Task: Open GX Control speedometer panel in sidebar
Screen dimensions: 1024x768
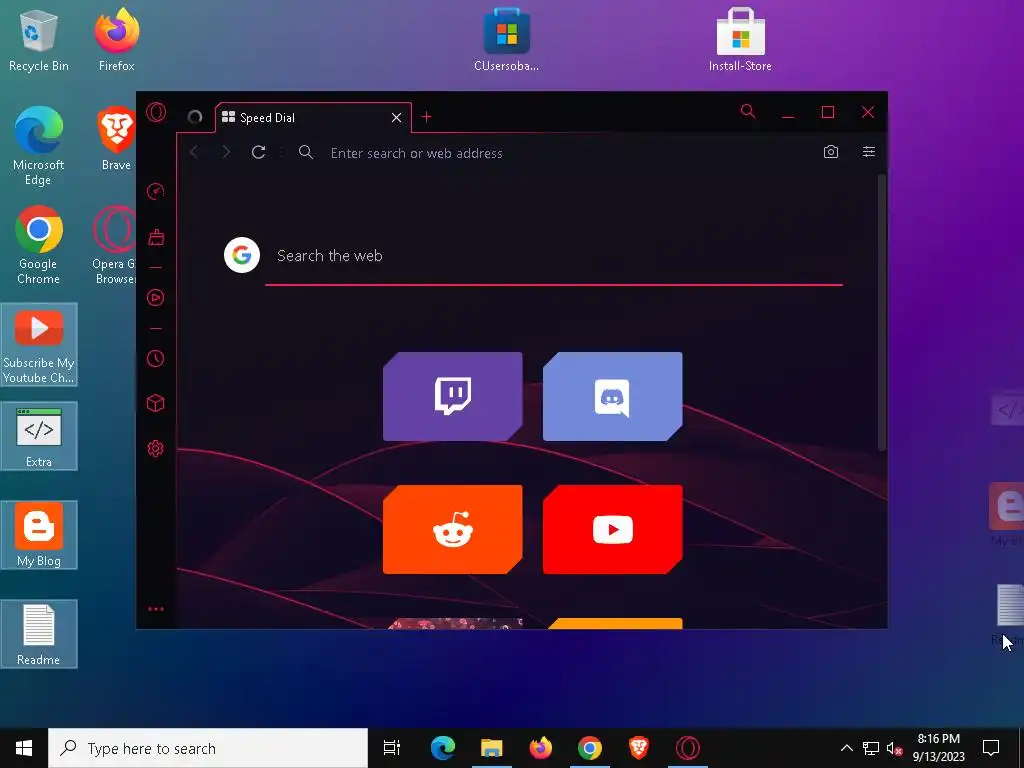Action: 155,191
